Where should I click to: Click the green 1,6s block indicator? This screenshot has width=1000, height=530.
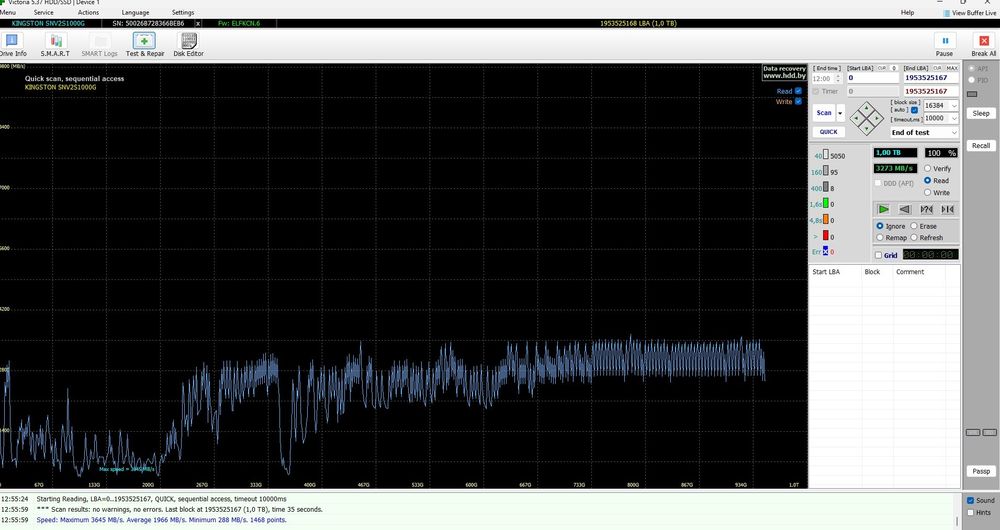click(x=826, y=203)
